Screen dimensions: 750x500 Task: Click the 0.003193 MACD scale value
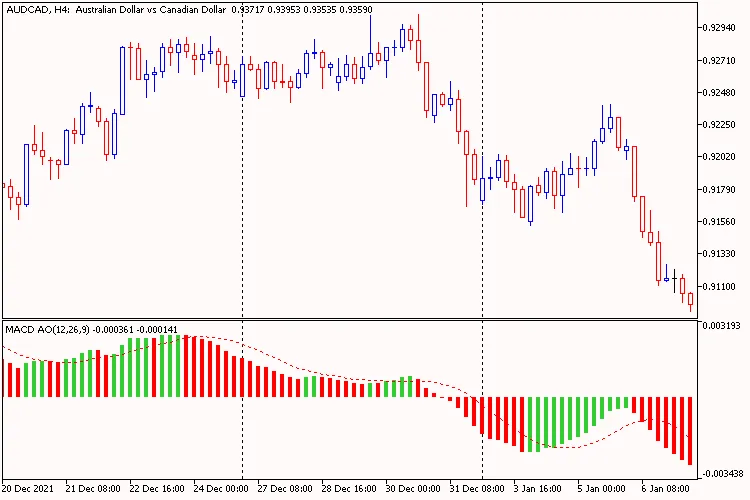coord(723,326)
